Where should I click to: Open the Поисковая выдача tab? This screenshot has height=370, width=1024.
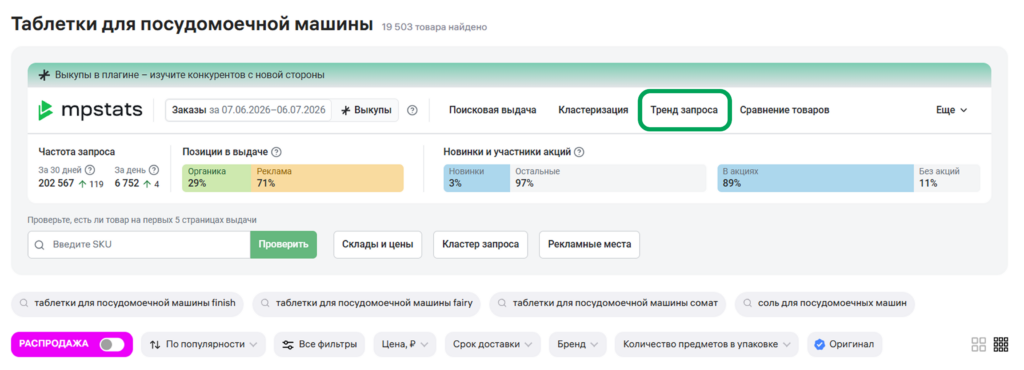point(492,110)
